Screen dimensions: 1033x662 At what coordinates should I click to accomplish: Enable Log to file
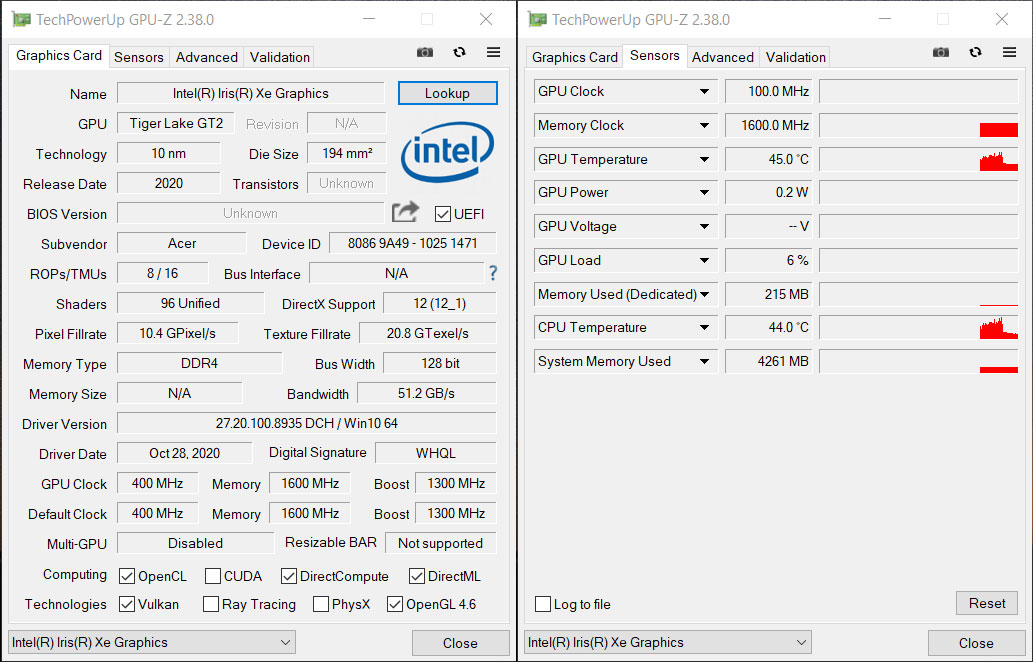pyautogui.click(x=543, y=604)
